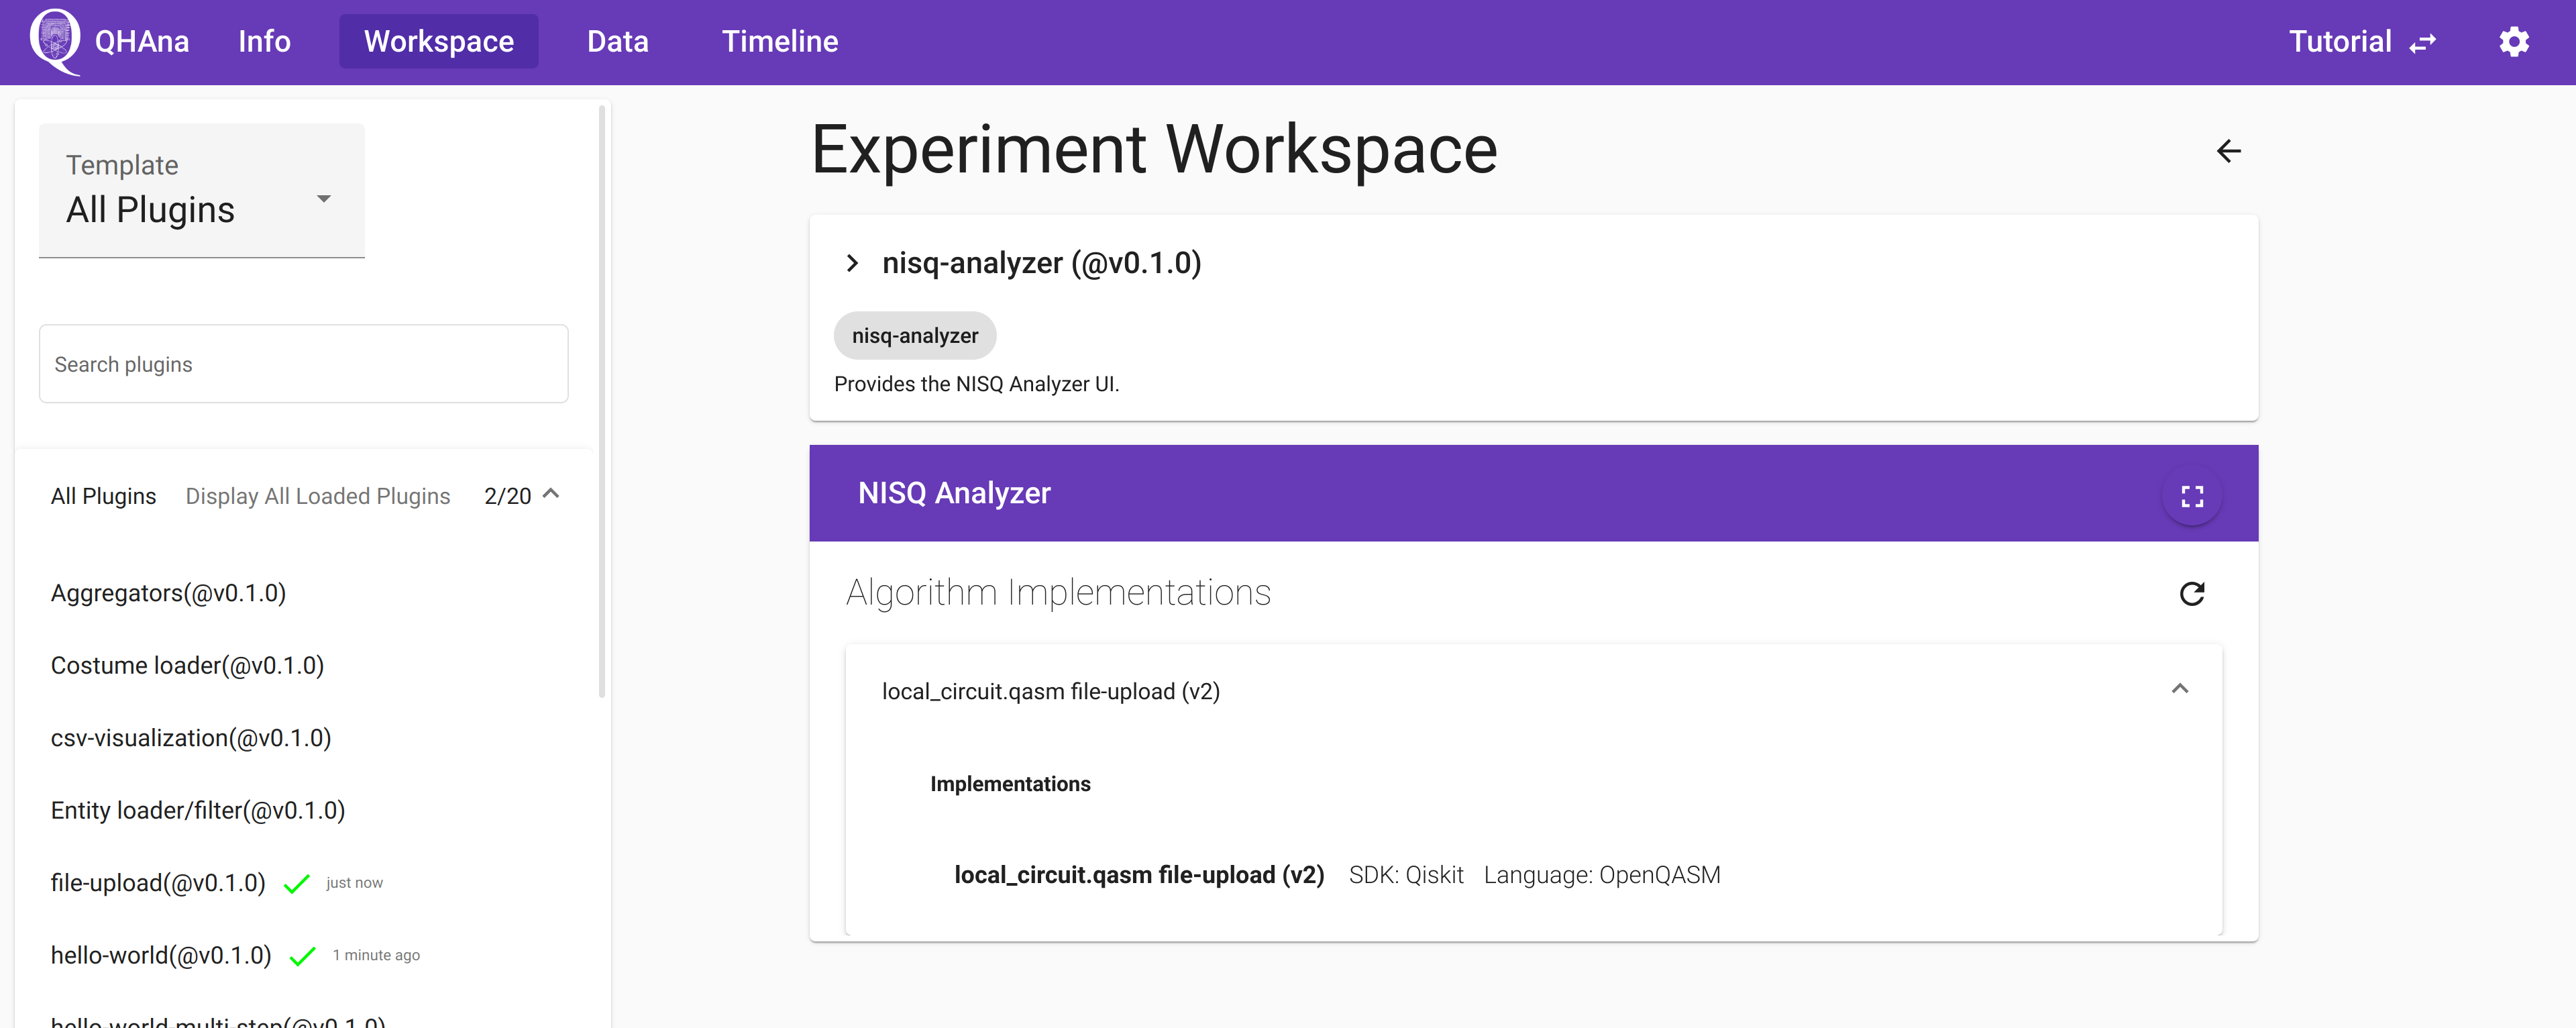Click the bold local_circuit.qasm file-upload (v2) implementation
This screenshot has height=1028, width=2576.
1139,875
